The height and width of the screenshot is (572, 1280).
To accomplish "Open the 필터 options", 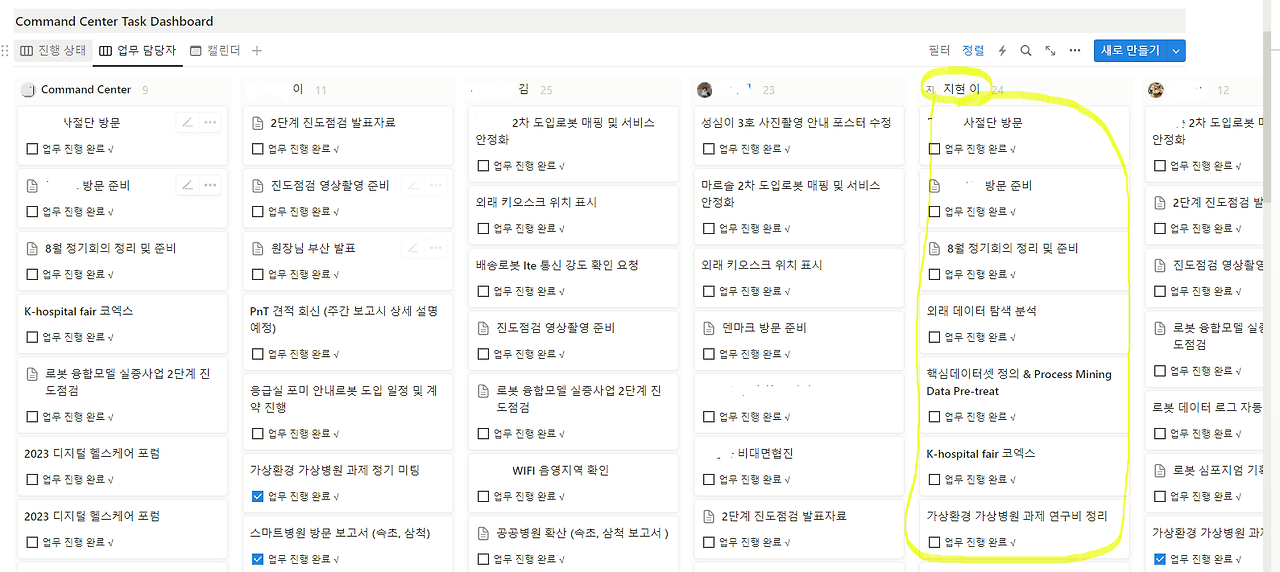I will pos(939,50).
